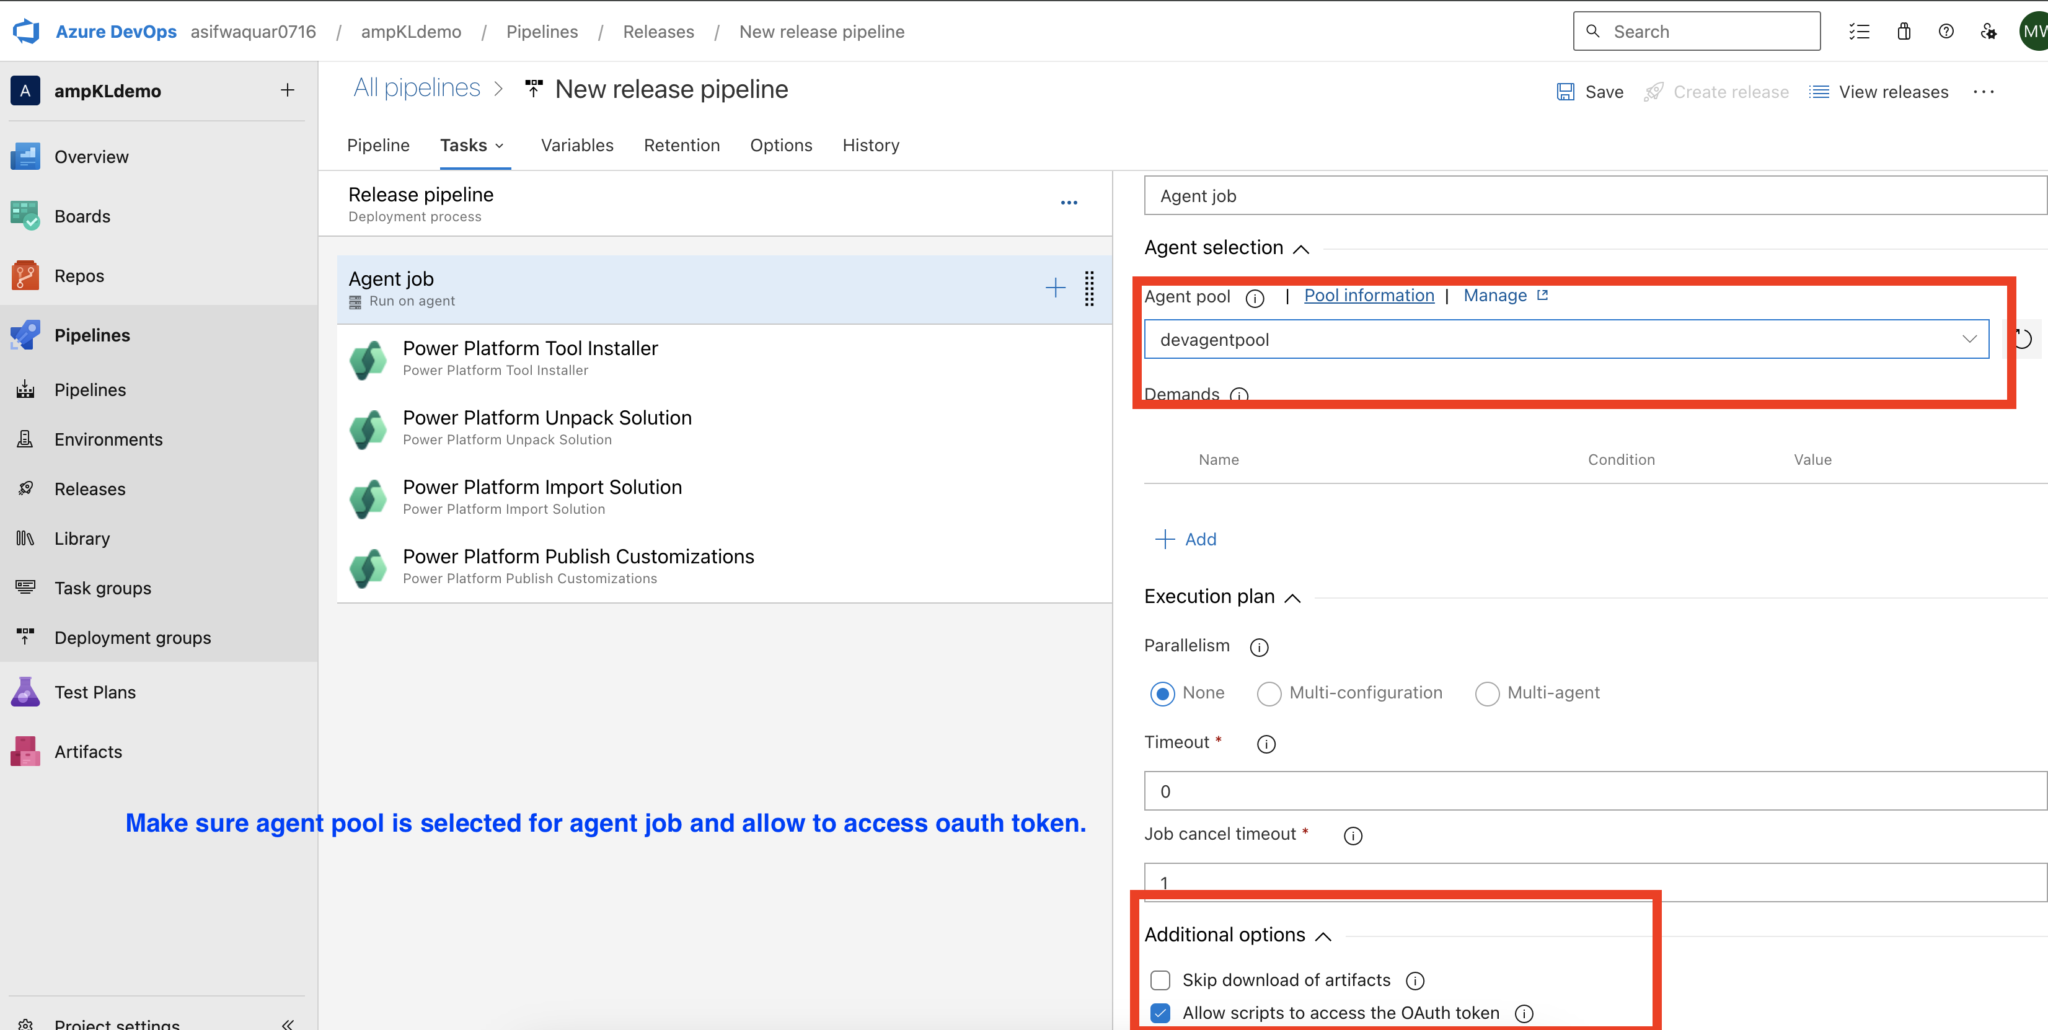Screen dimensions: 2048x1030
Task: Select Multi-agent parallelism
Action: [1487, 694]
